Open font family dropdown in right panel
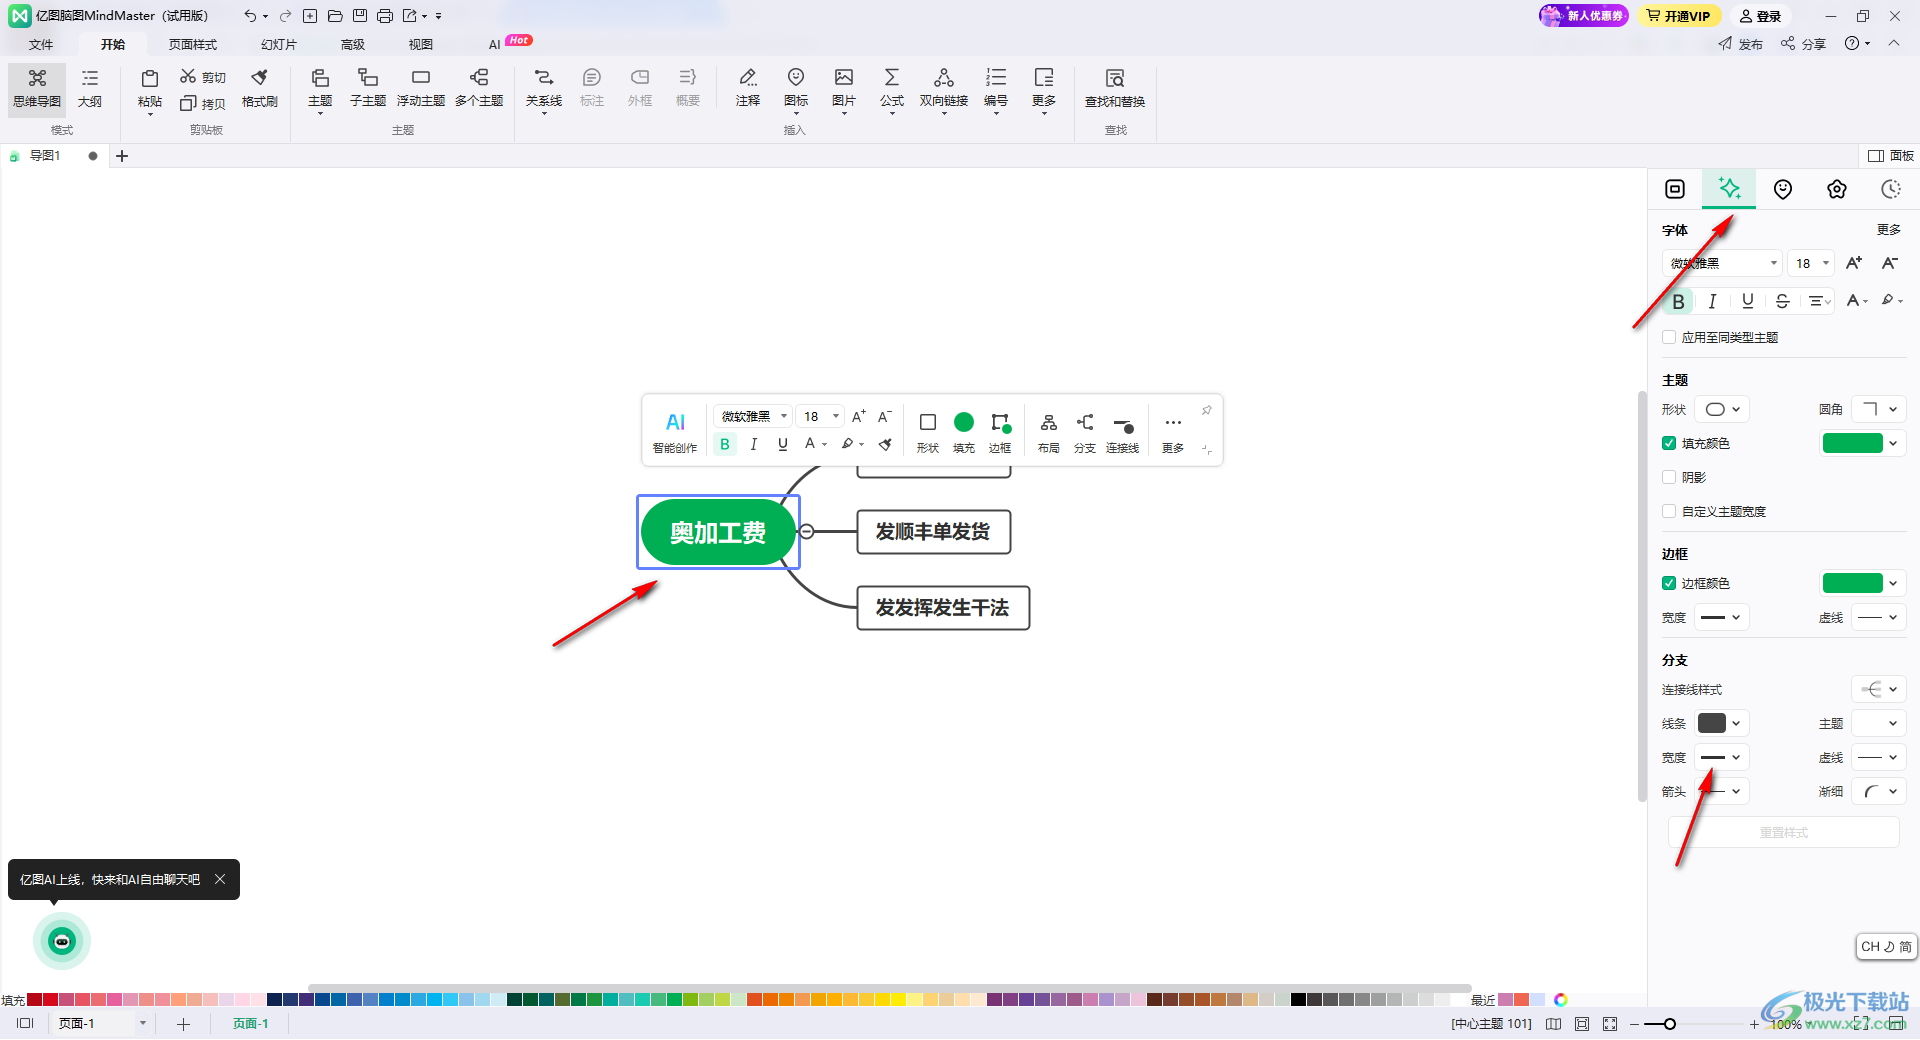Viewport: 1920px width, 1040px height. pos(1723,263)
